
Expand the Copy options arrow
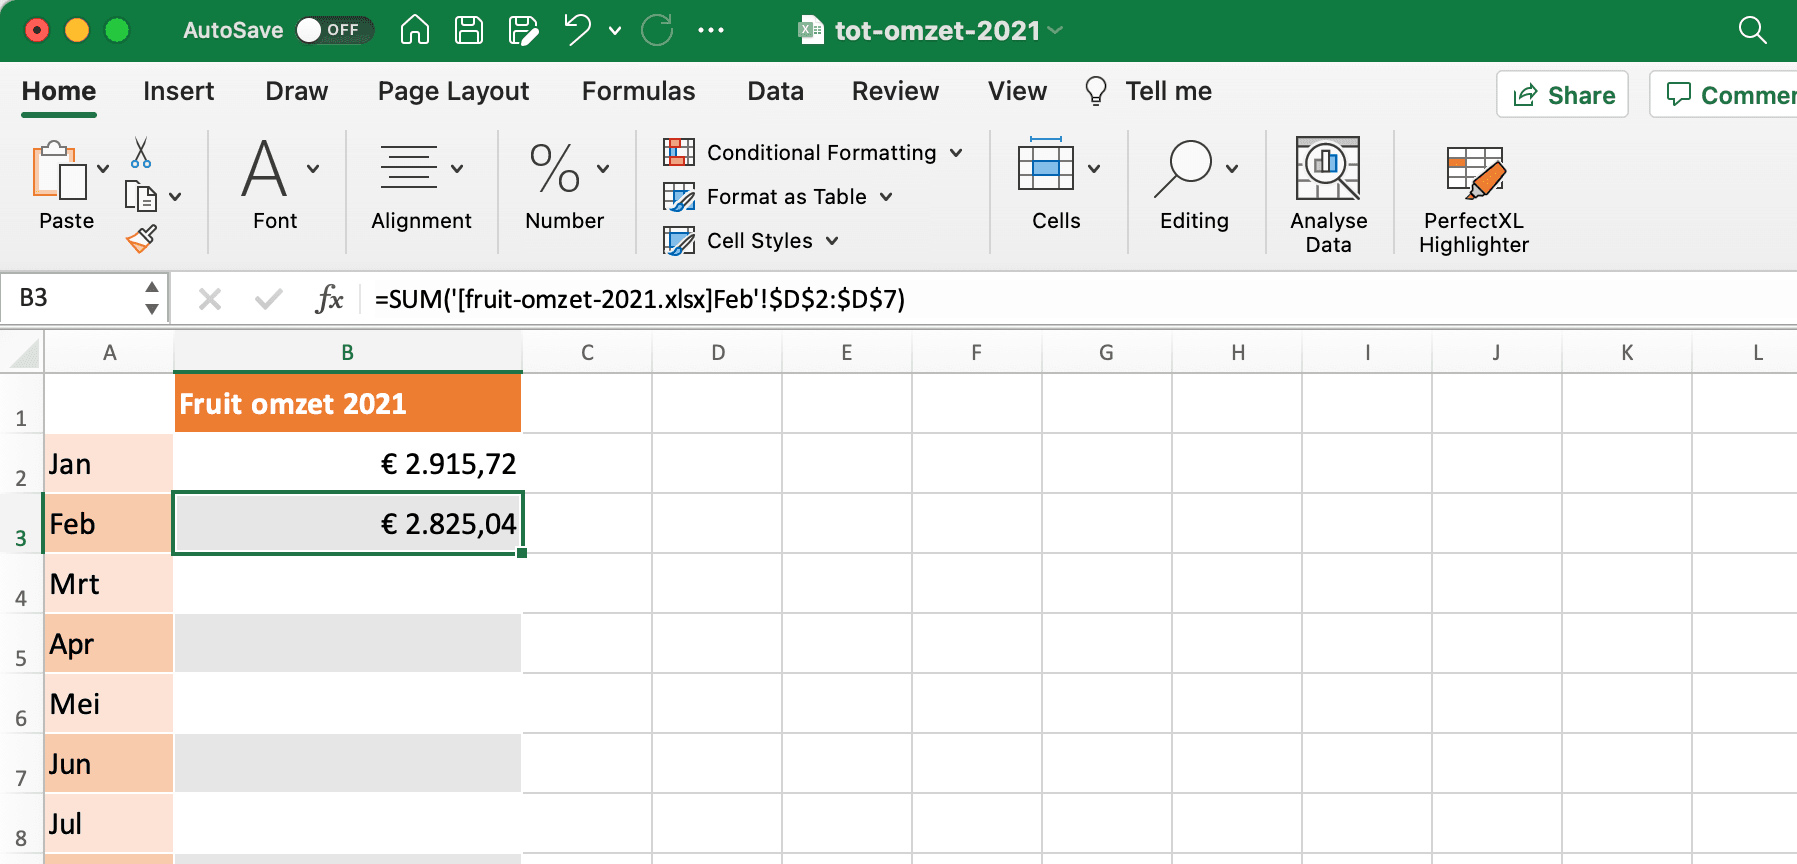pos(175,197)
